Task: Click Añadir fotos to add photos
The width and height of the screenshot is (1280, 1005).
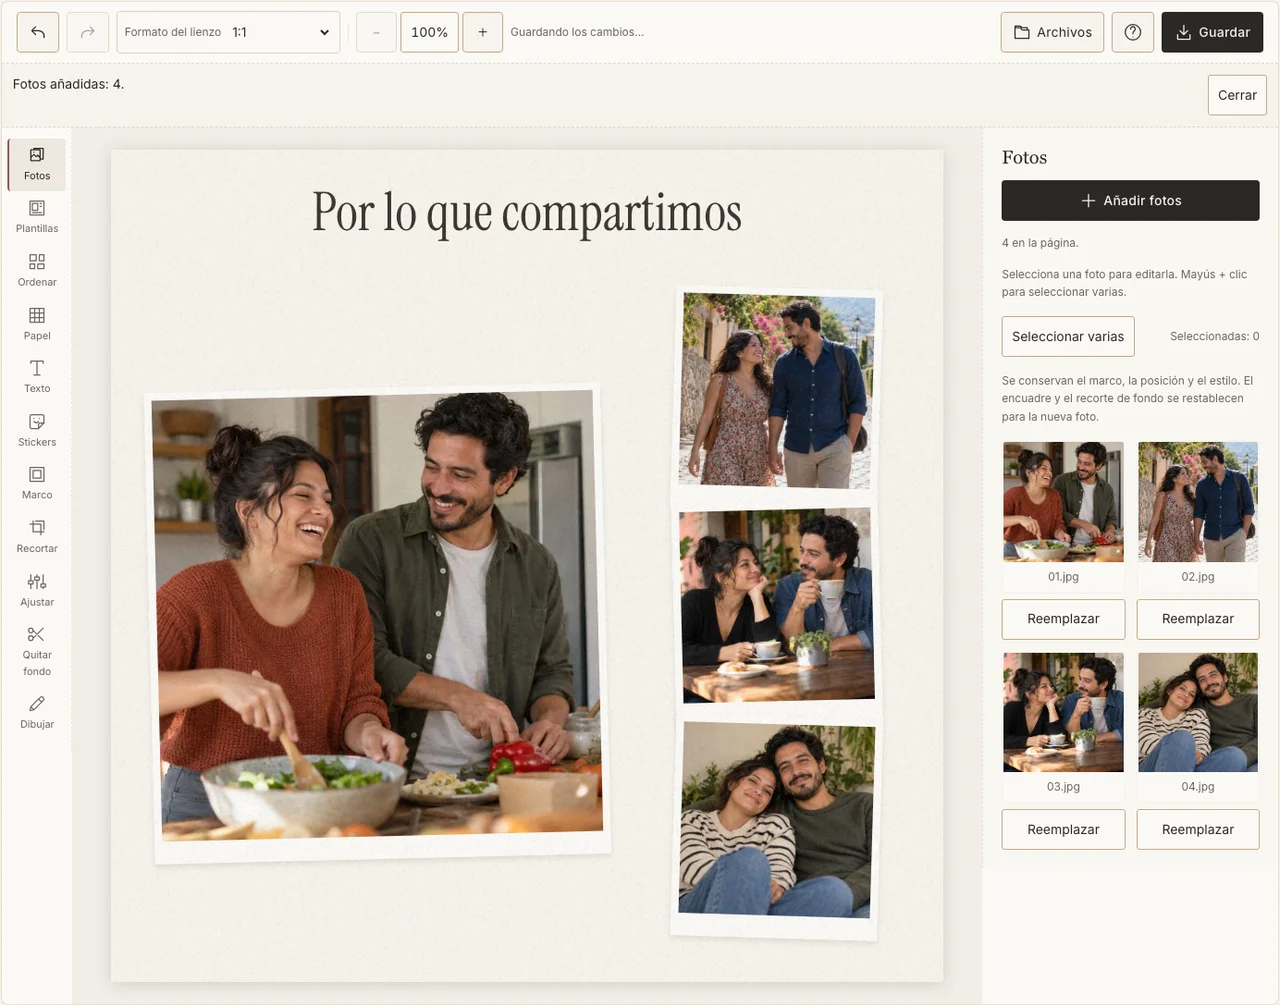Action: 1130,200
